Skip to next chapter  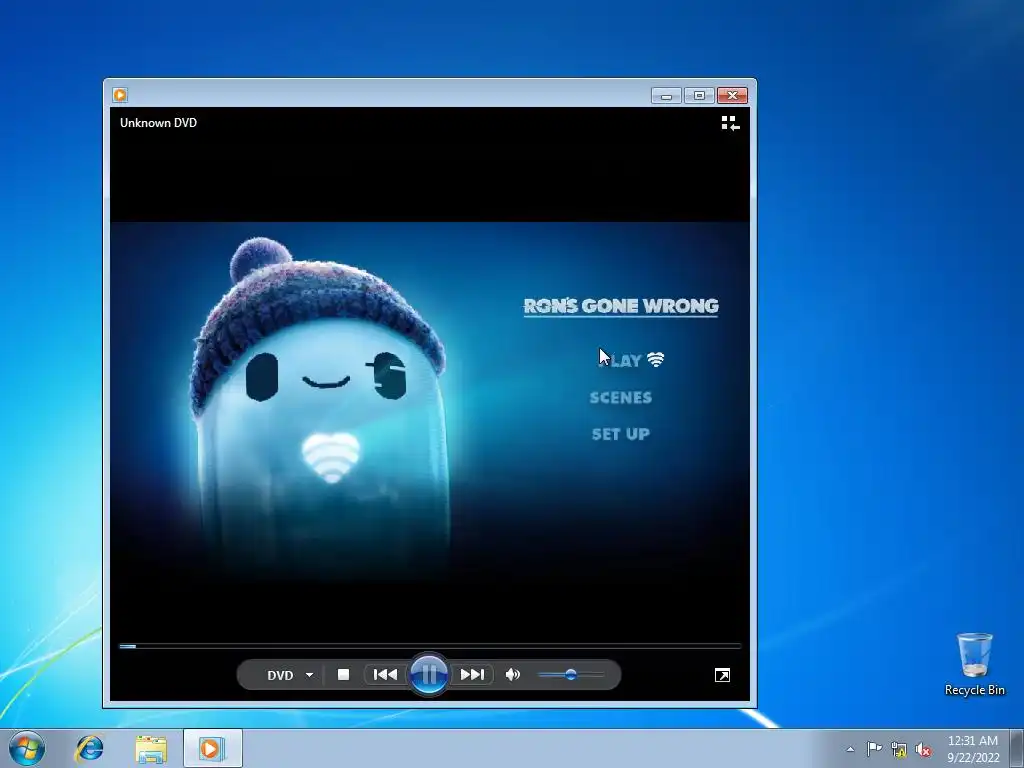tap(472, 675)
